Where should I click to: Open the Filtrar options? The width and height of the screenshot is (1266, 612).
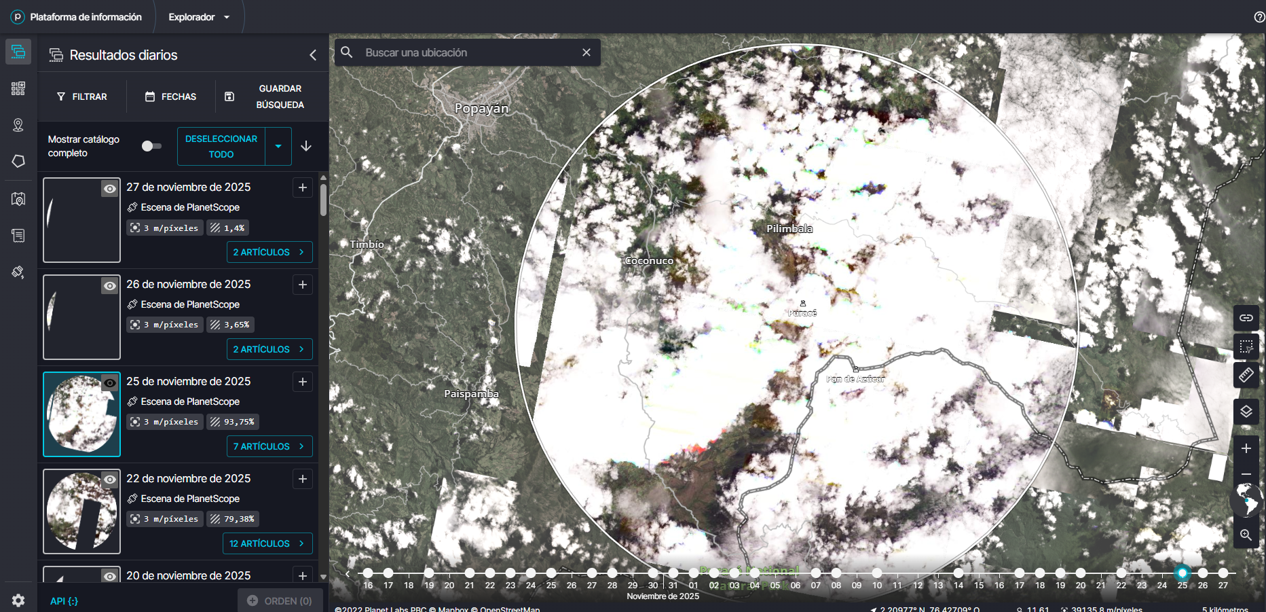point(82,97)
